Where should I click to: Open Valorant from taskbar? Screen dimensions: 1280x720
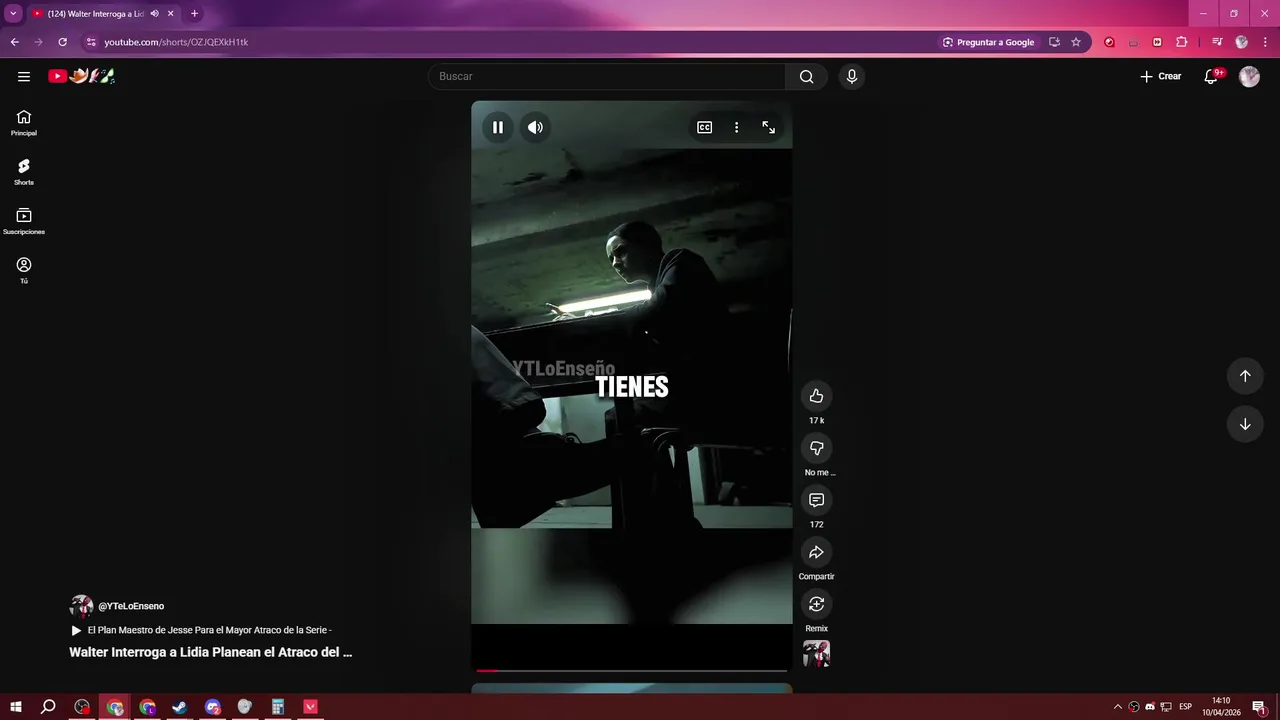[310, 707]
